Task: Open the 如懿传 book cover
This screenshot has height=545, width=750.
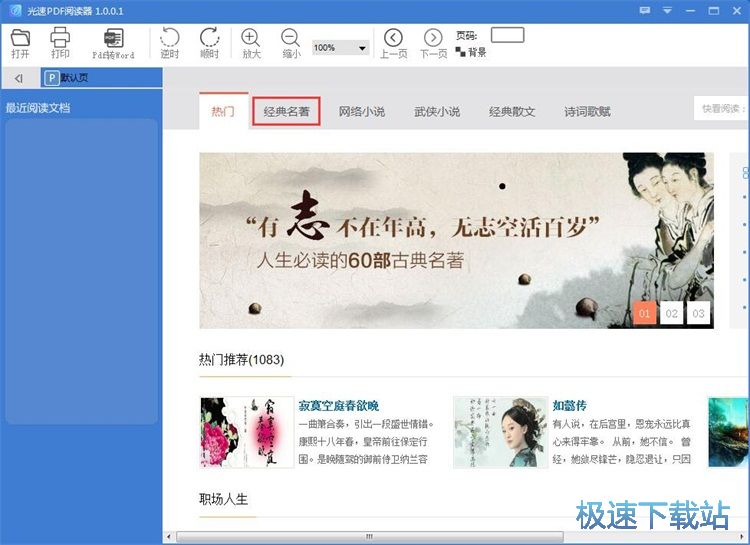Action: click(x=500, y=432)
